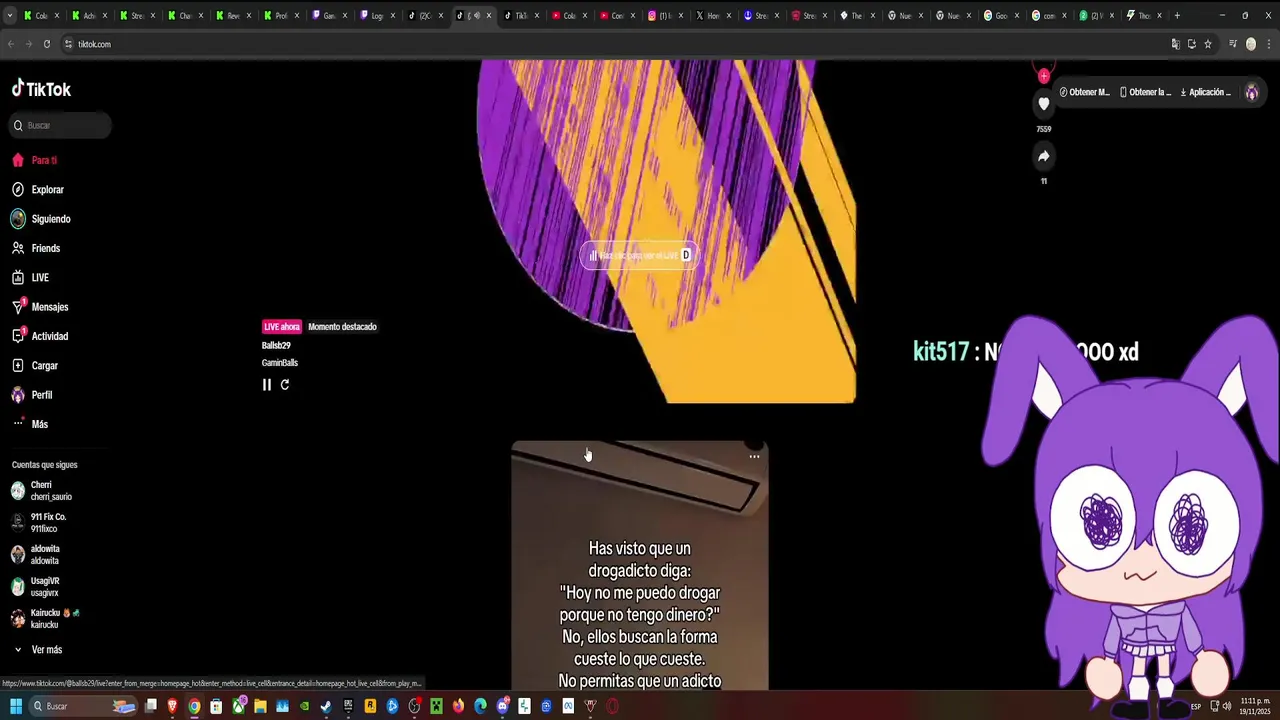
Task: Open profile avatar in top-right TikTok bar
Action: click(1251, 92)
